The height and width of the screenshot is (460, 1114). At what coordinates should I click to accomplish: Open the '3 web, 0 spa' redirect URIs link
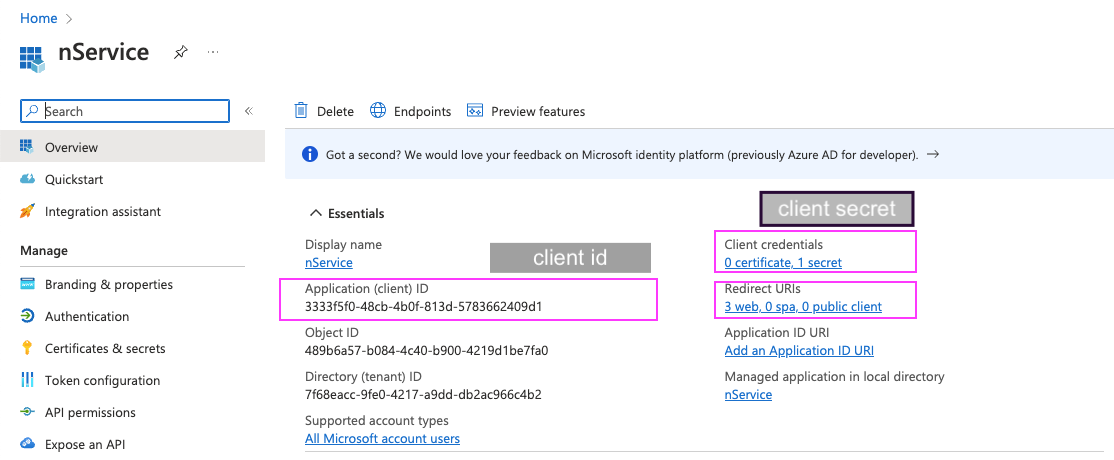(803, 307)
